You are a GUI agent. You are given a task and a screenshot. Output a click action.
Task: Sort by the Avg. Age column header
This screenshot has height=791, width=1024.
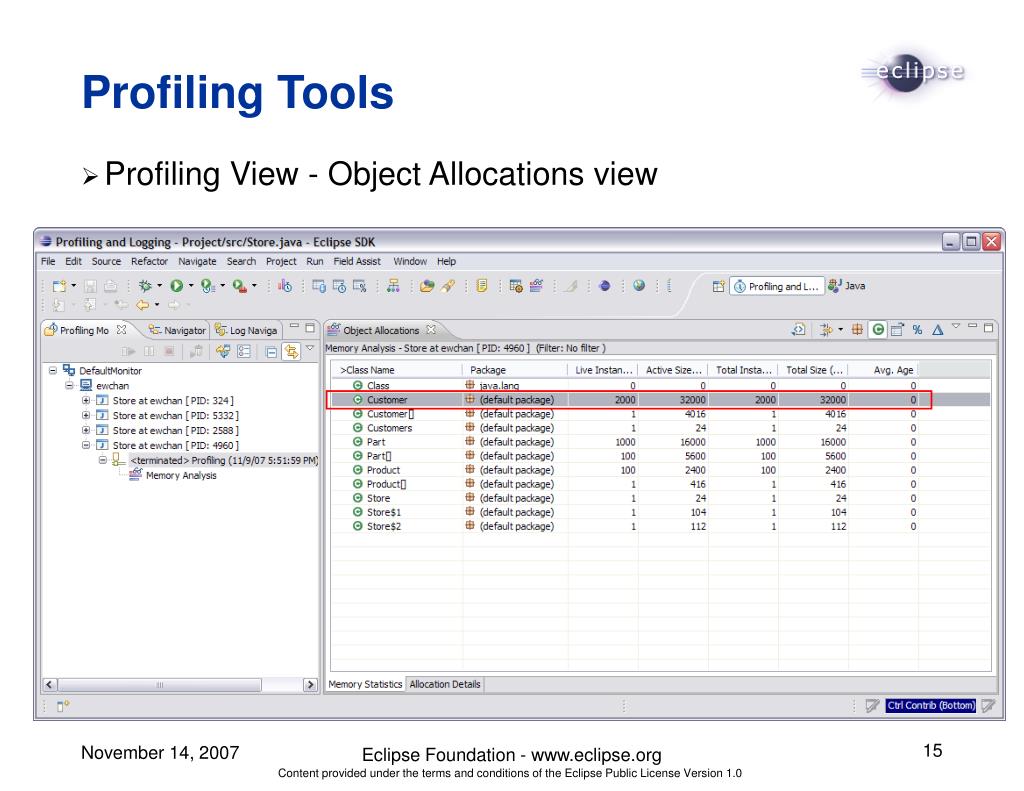(884, 370)
